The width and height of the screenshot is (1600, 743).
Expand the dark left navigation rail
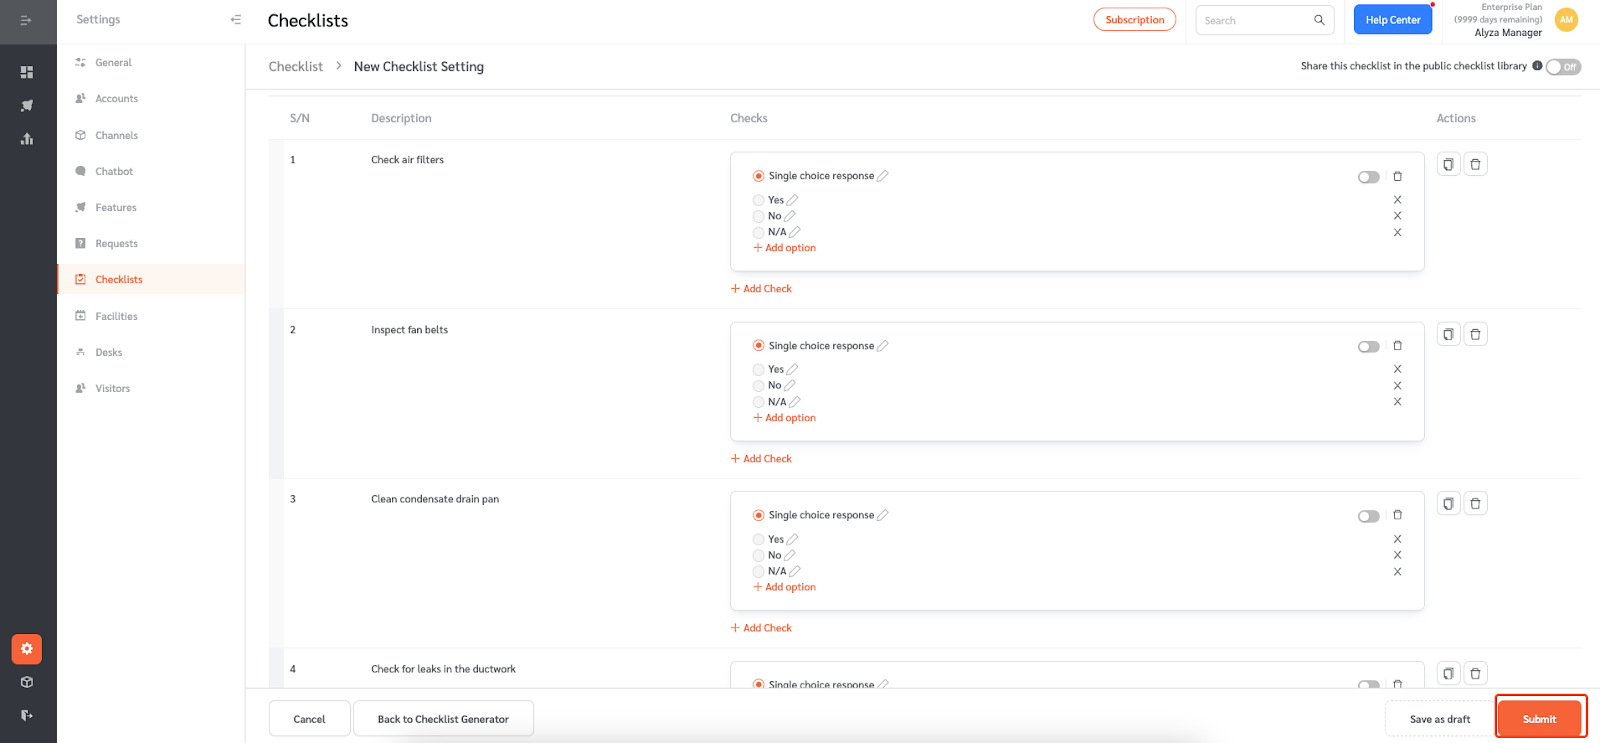(x=26, y=20)
